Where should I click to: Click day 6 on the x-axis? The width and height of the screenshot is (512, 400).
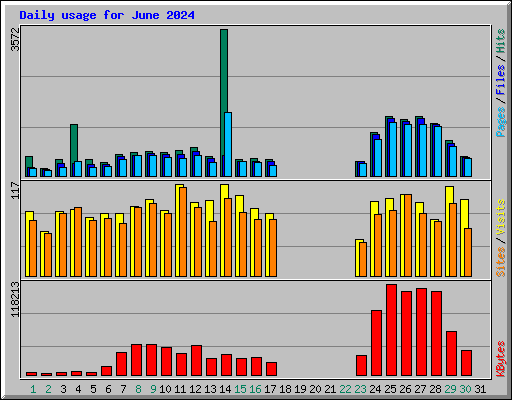point(108,389)
